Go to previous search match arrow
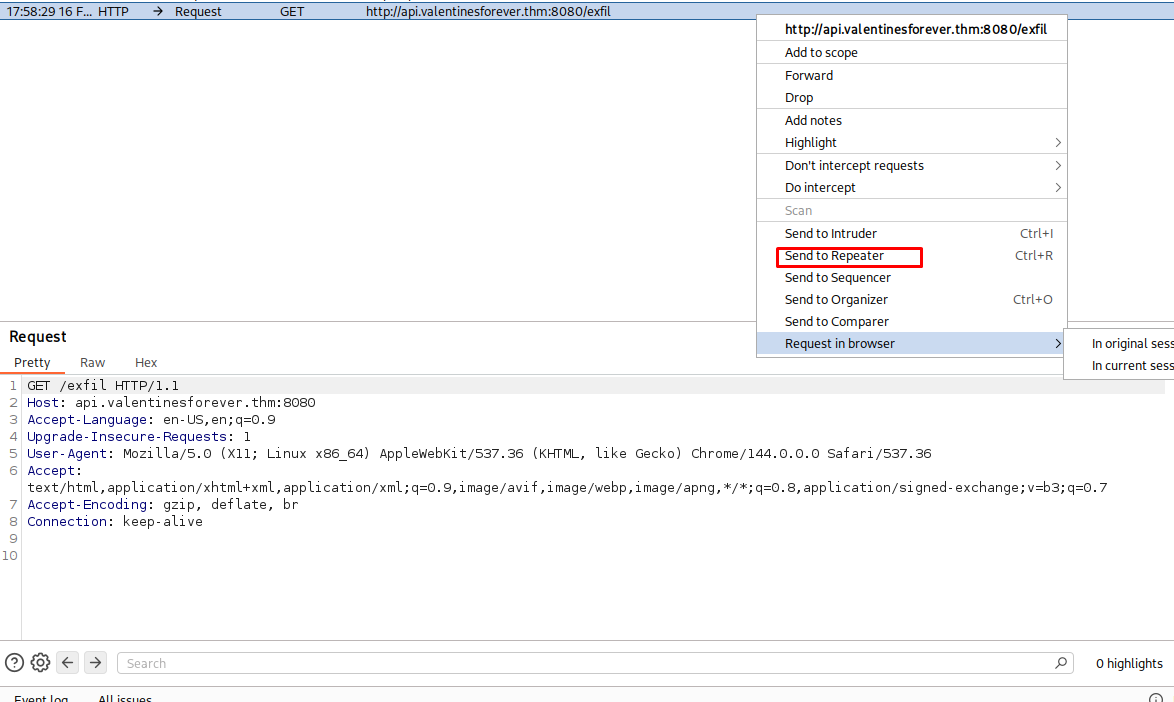This screenshot has height=702, width=1174. point(67,662)
